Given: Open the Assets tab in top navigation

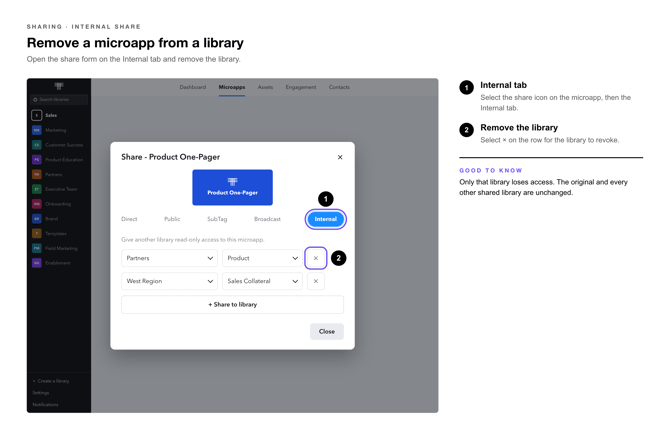Looking at the screenshot, I should point(265,87).
